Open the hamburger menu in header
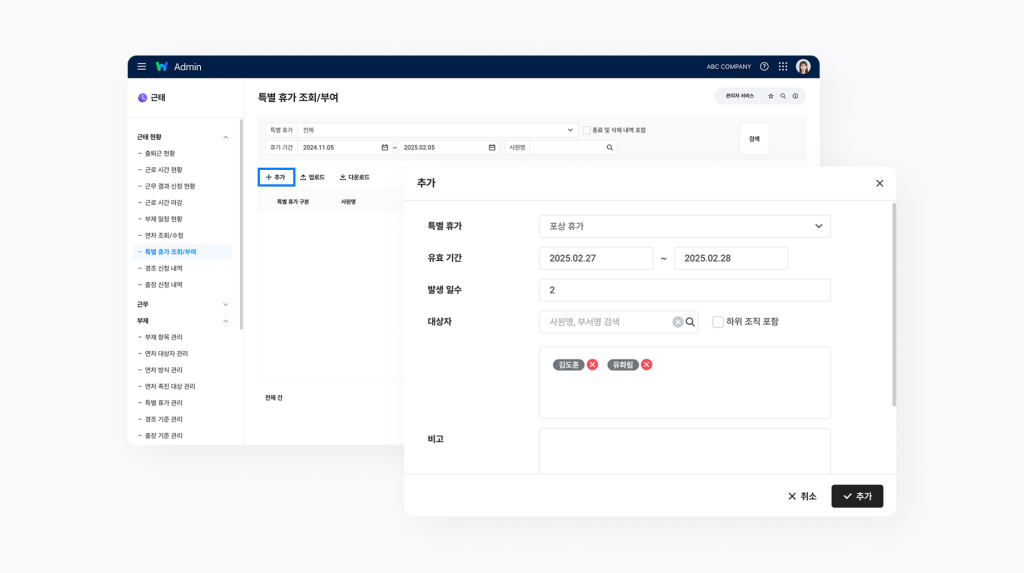This screenshot has width=1024, height=573. point(142,67)
